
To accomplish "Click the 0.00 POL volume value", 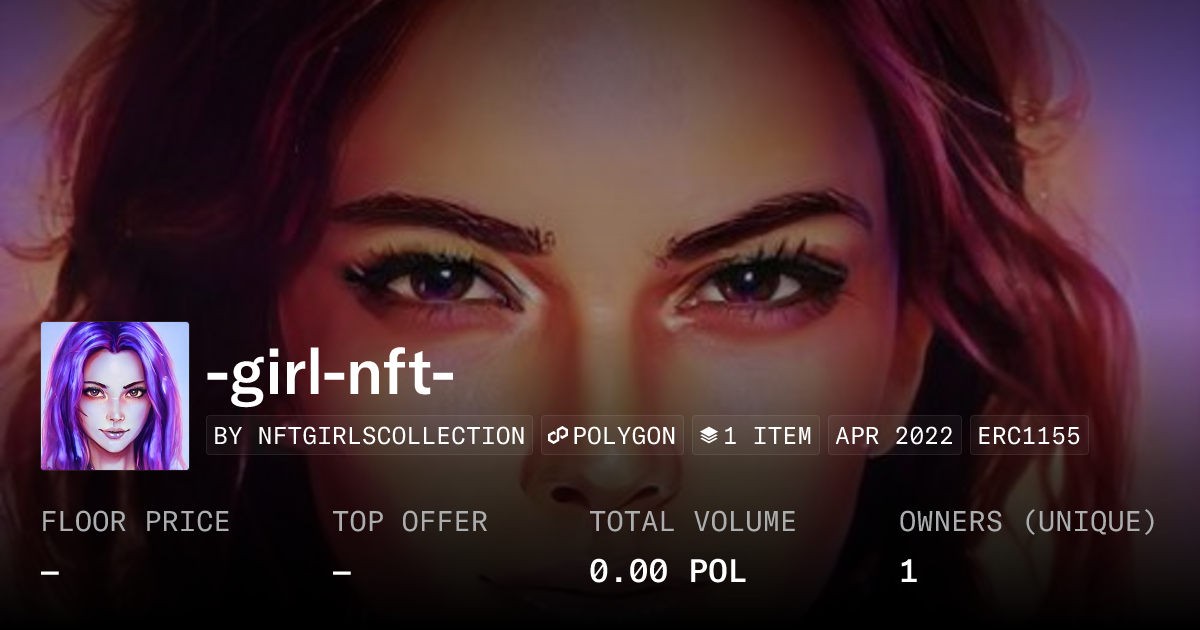I will point(668,572).
